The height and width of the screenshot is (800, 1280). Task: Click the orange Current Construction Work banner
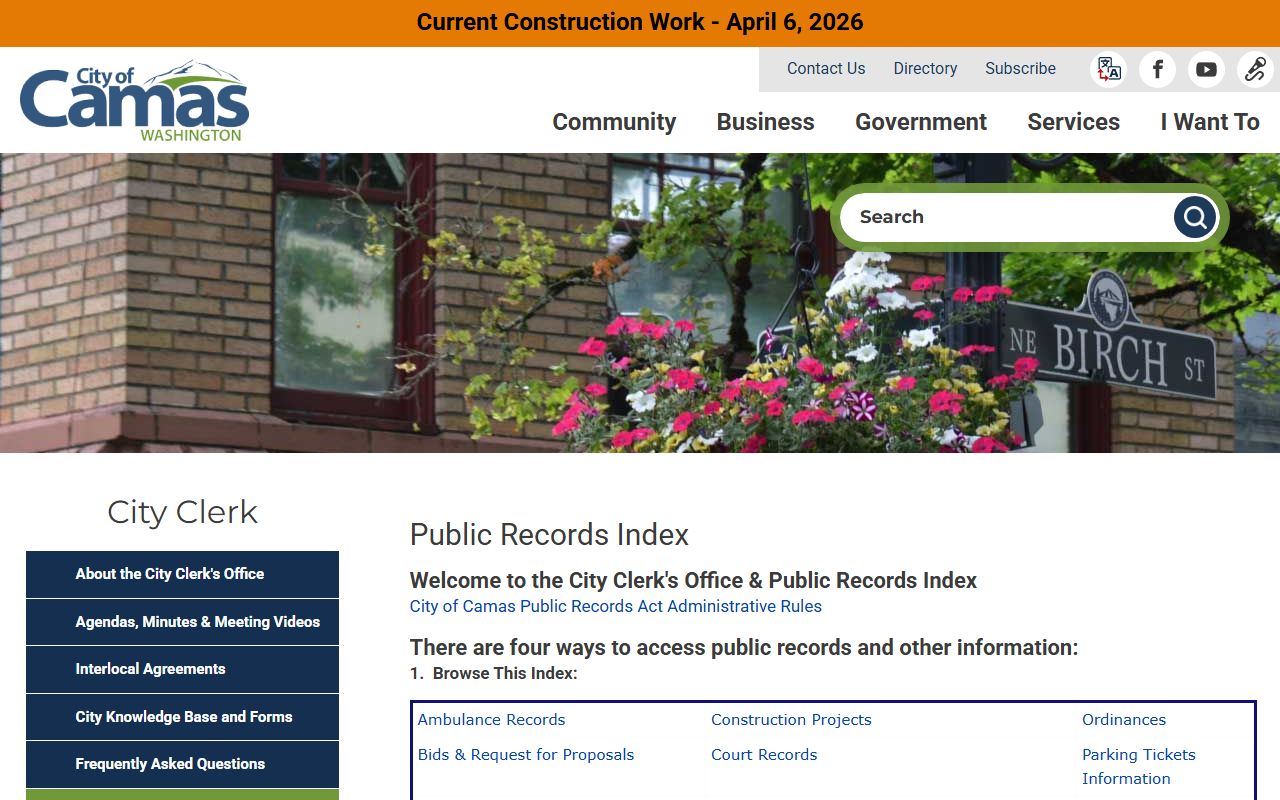pos(640,22)
